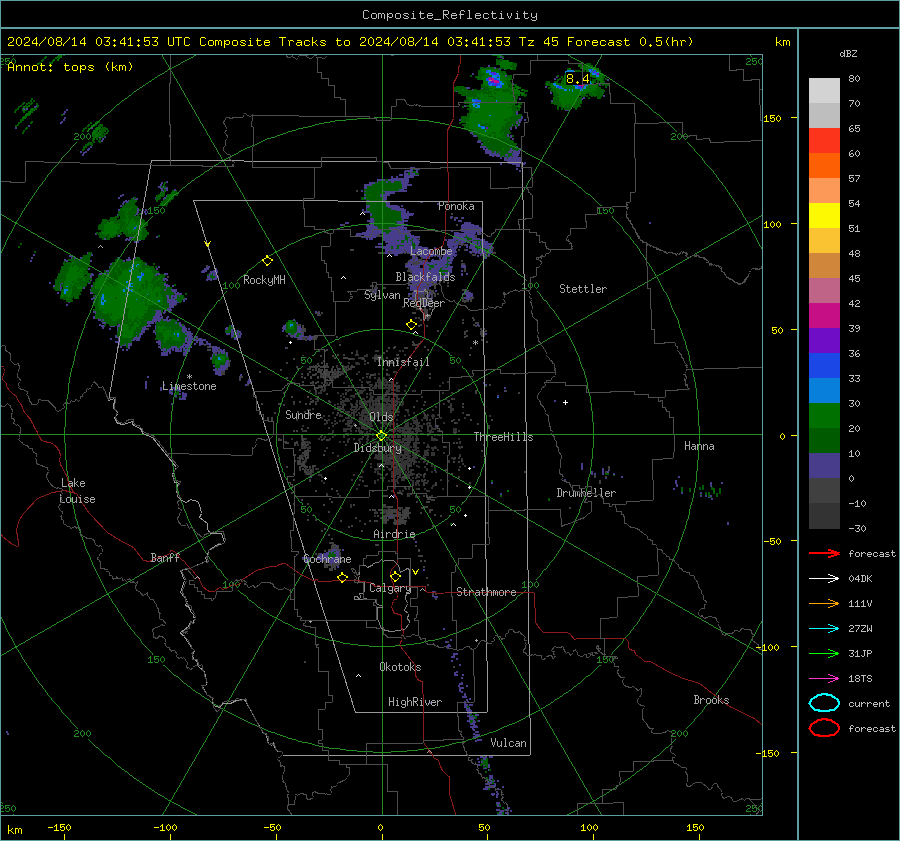Click the purple swatch between 39 and 36
Viewport: 900px width, 841px height.
[824, 341]
